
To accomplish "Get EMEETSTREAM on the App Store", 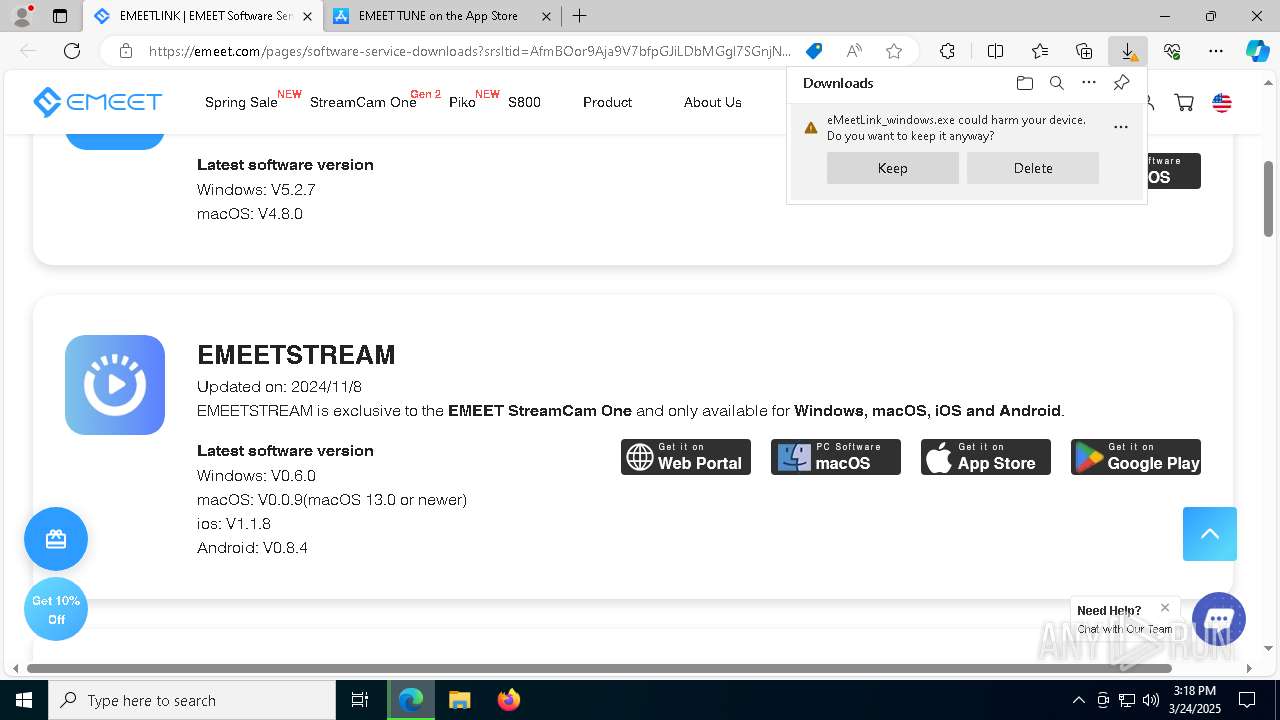I will tap(986, 457).
